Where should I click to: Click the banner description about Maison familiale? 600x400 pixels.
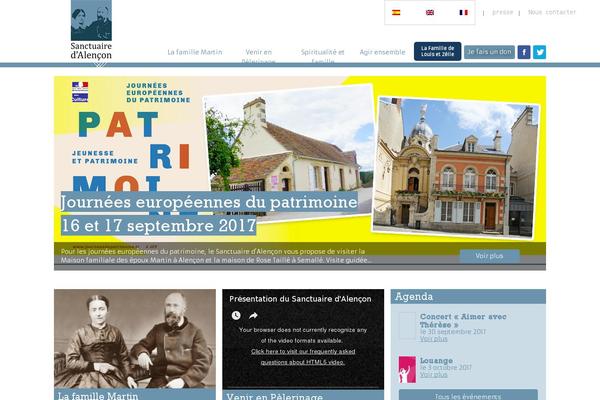(216, 256)
